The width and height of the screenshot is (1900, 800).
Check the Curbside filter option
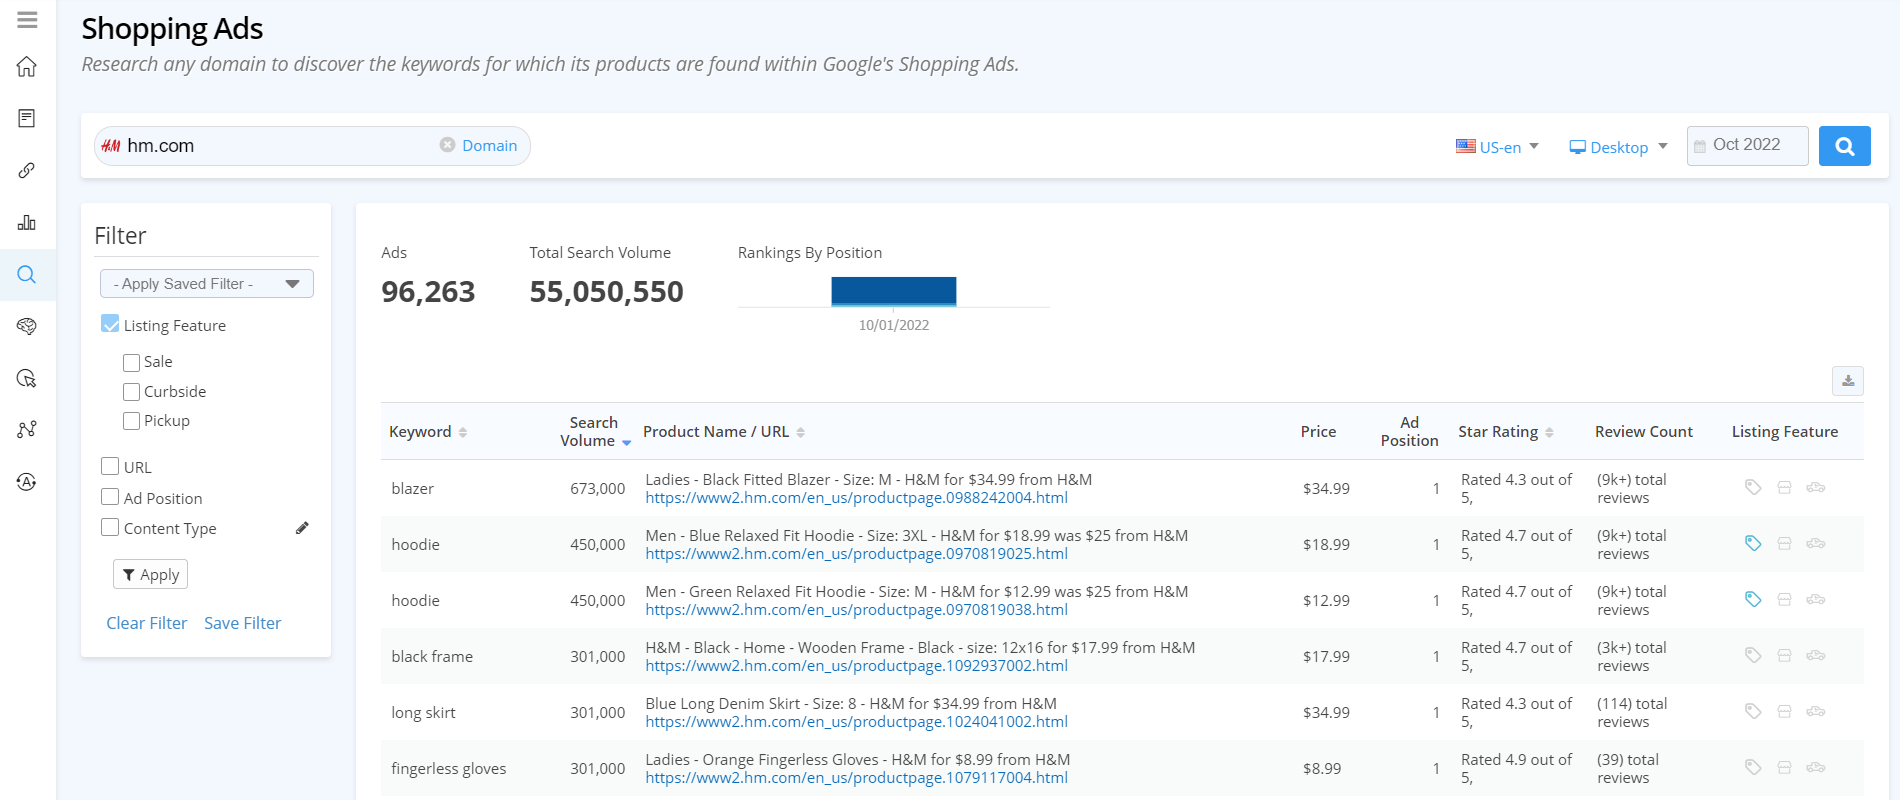pos(131,392)
